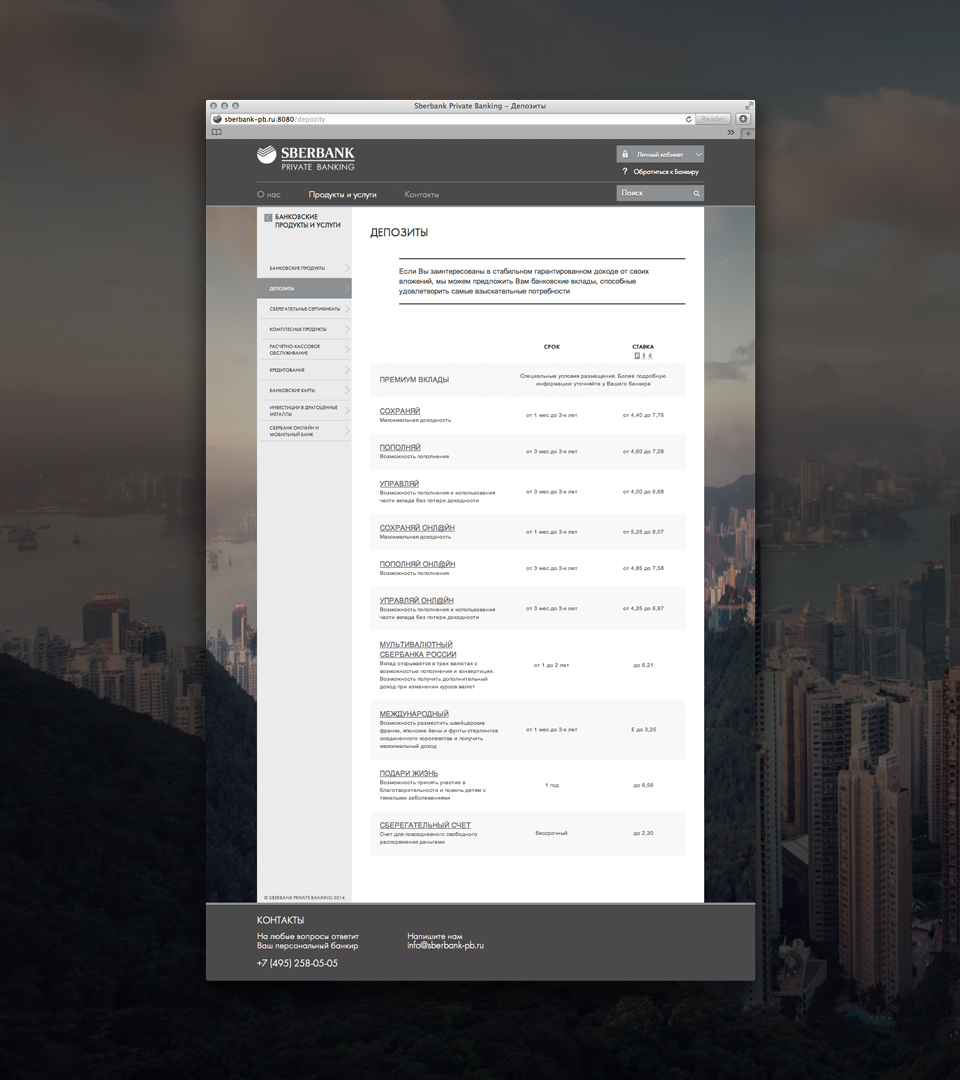Screen dimensions: 960x1080
Task: Select the Депозиты sidebar item
Action: tap(304, 288)
